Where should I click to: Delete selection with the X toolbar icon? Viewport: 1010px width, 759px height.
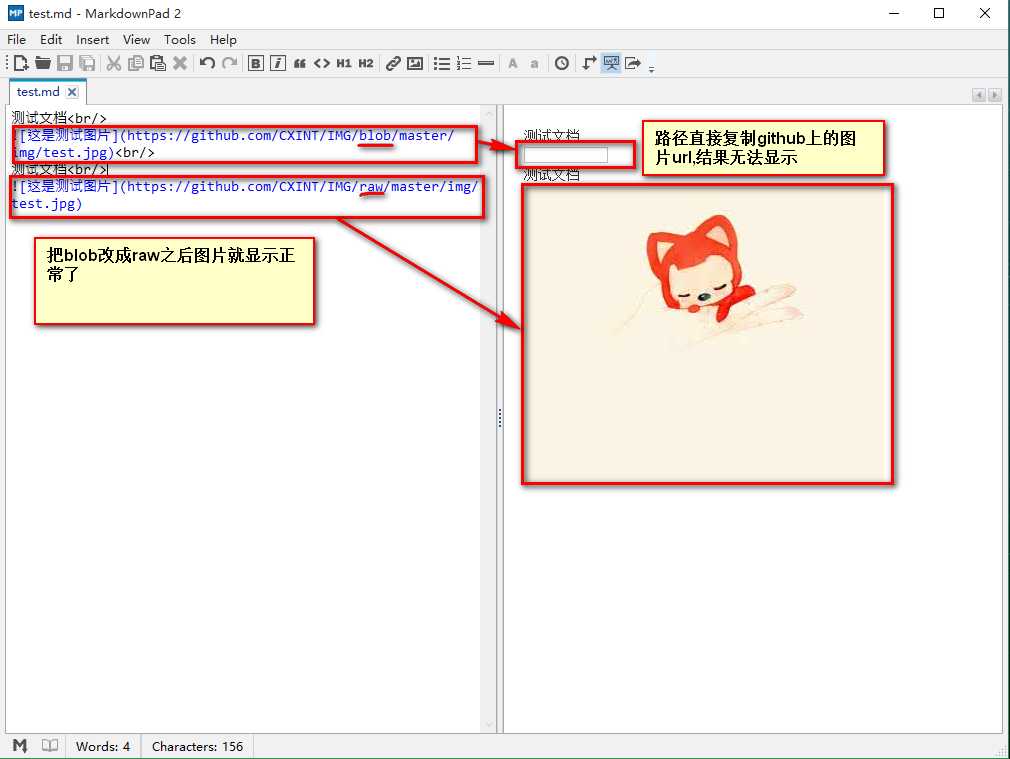[x=180, y=63]
